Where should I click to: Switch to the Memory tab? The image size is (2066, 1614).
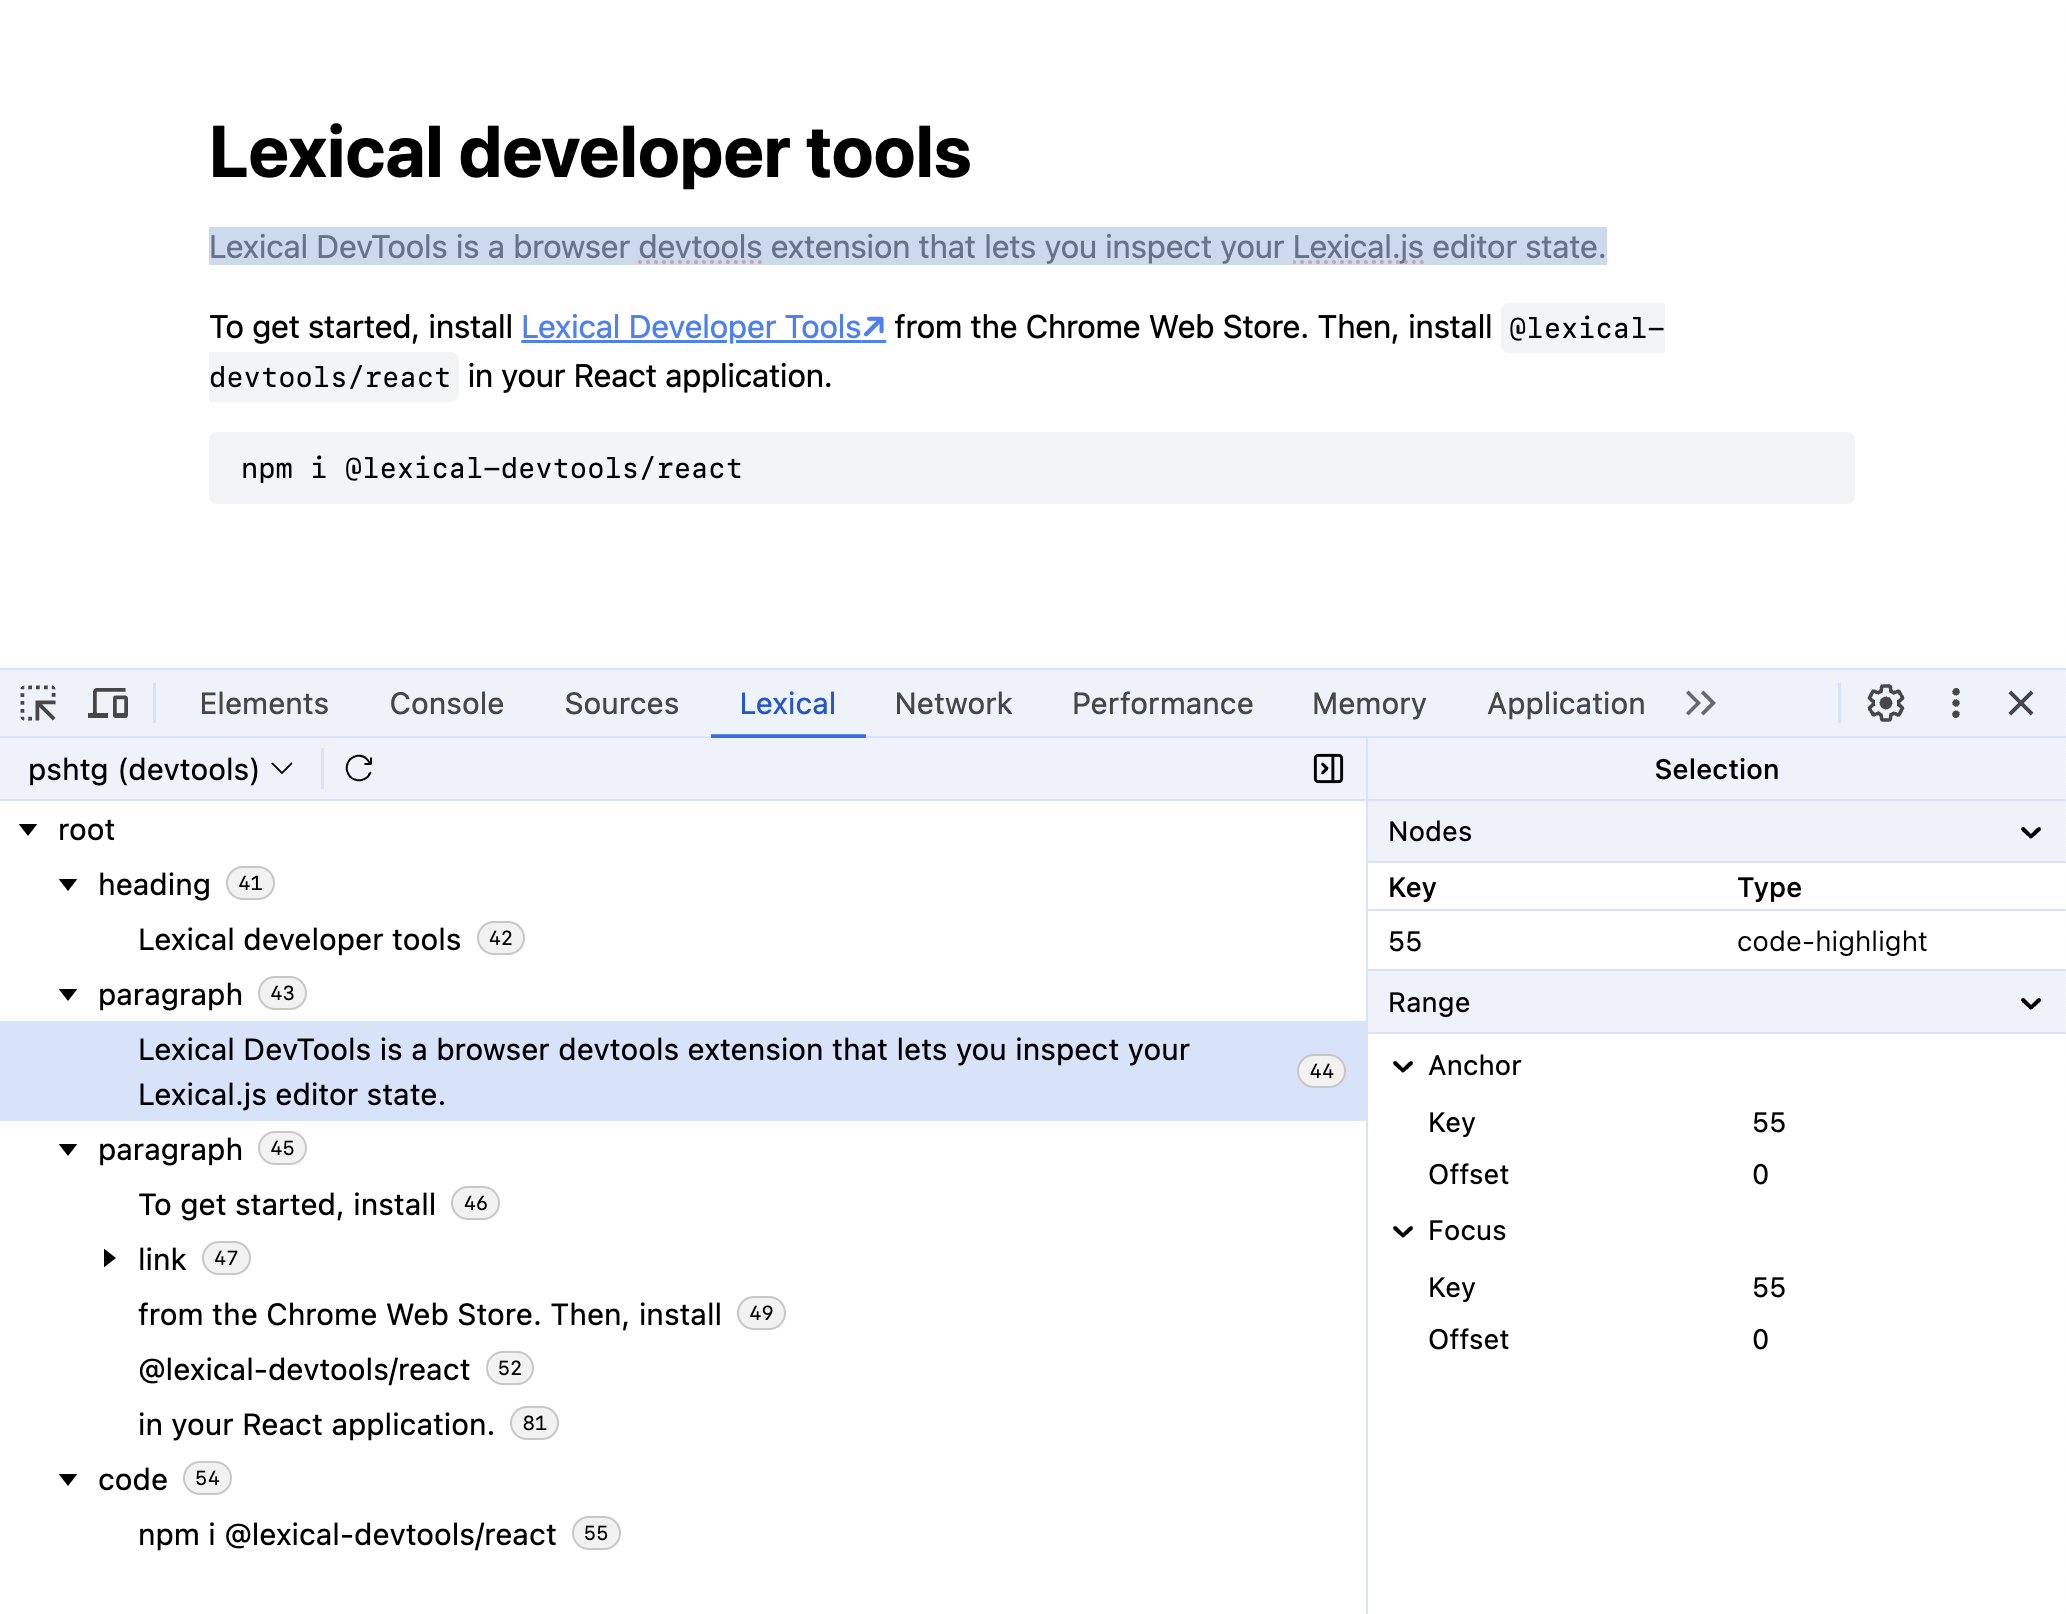pyautogui.click(x=1369, y=703)
